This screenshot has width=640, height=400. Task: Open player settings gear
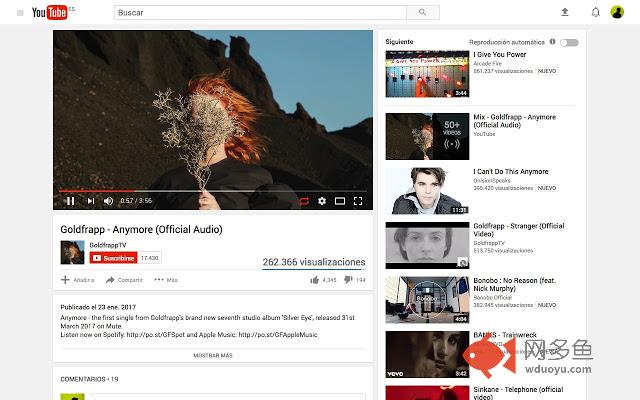322,201
